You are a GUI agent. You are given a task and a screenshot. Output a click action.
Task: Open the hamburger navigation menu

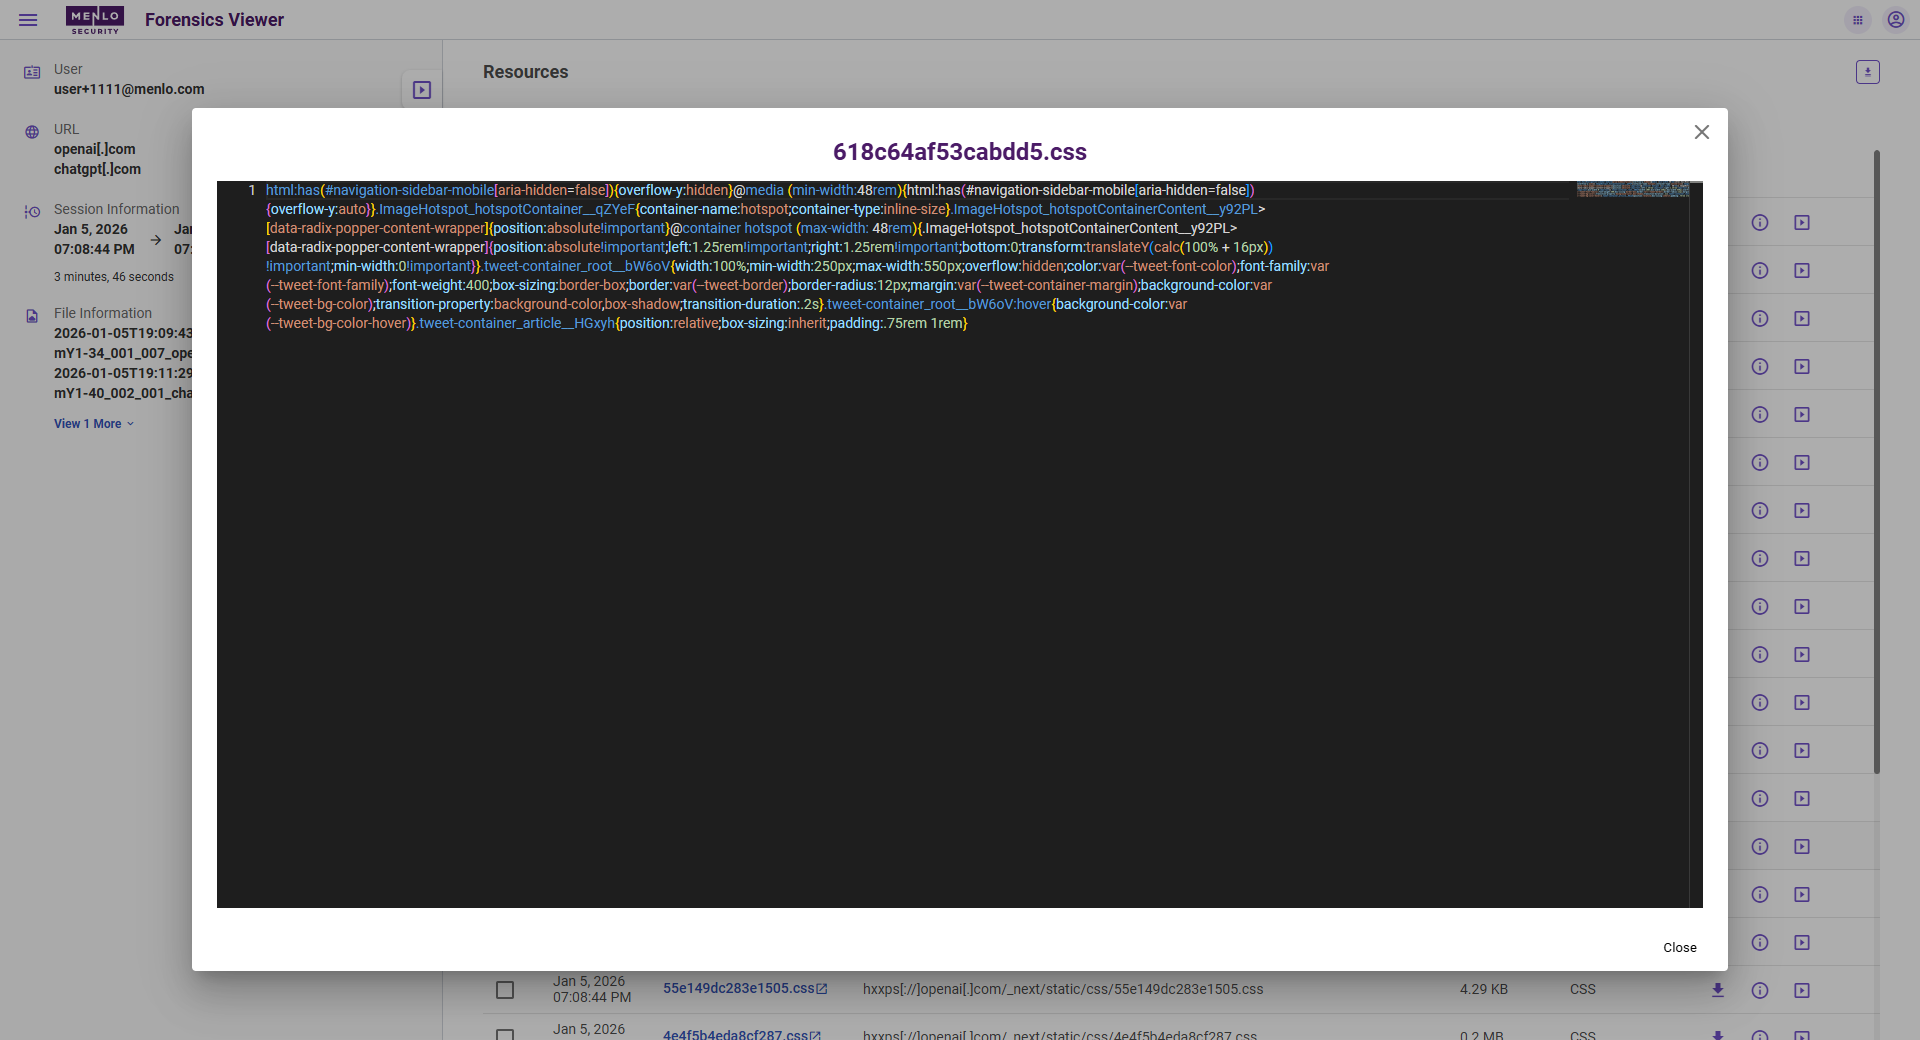28,20
